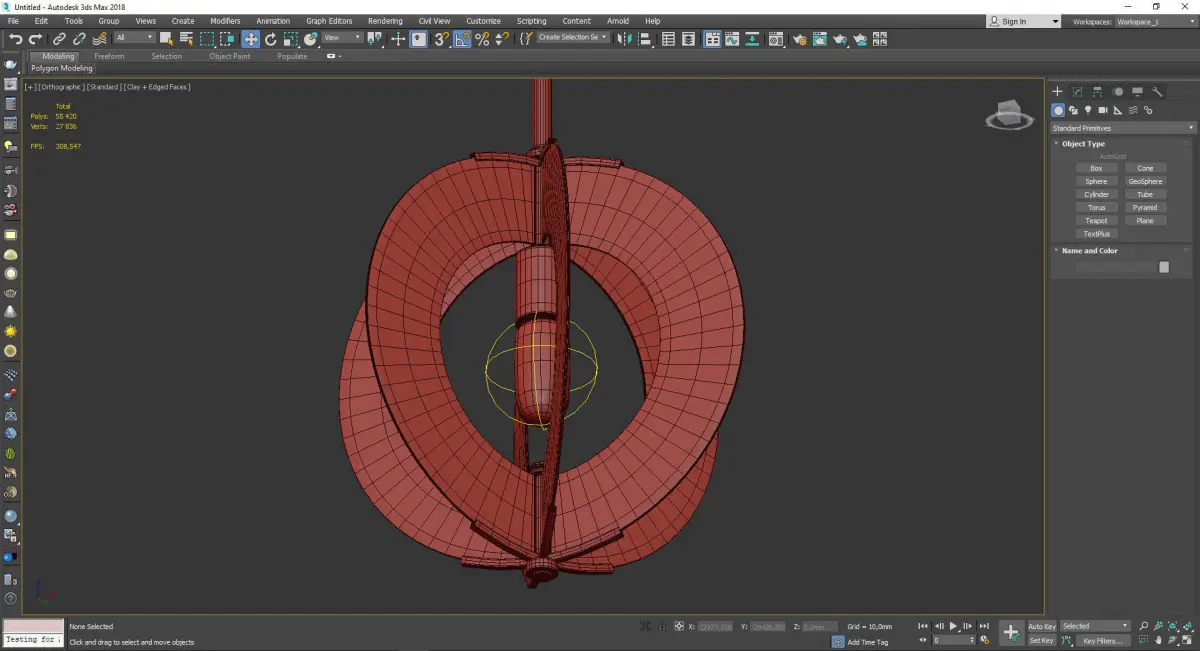Image resolution: width=1200 pixels, height=651 pixels.
Task: Select the Move transform tool
Action: tap(250, 39)
